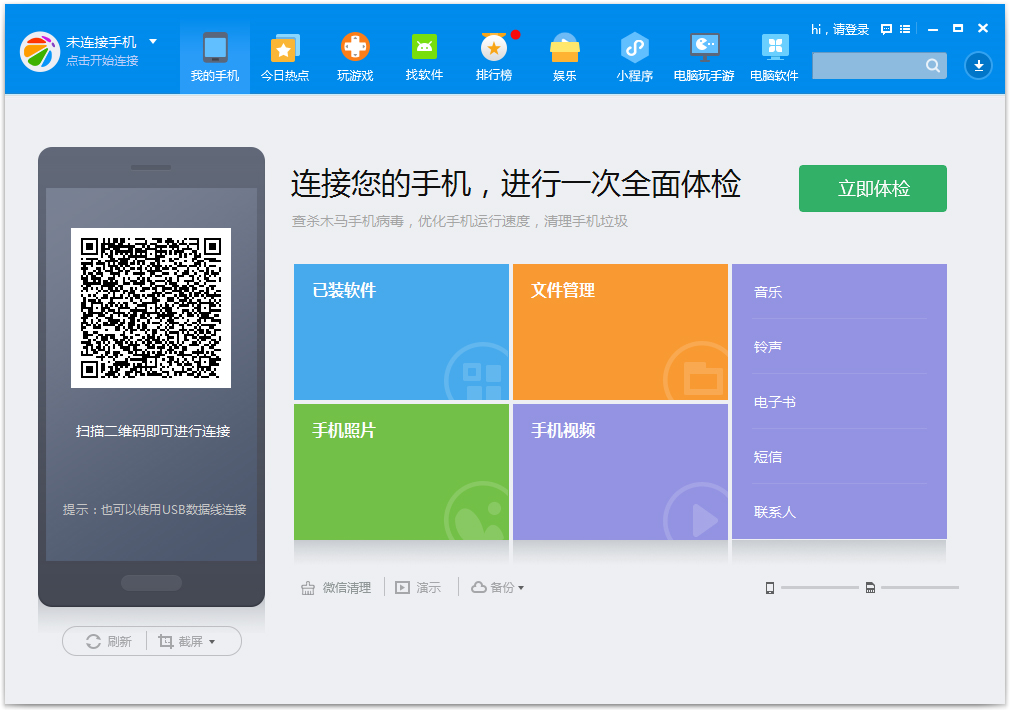This screenshot has width=1010, height=710.
Task: Click the 360 phone assistant logo
Action: [40, 52]
